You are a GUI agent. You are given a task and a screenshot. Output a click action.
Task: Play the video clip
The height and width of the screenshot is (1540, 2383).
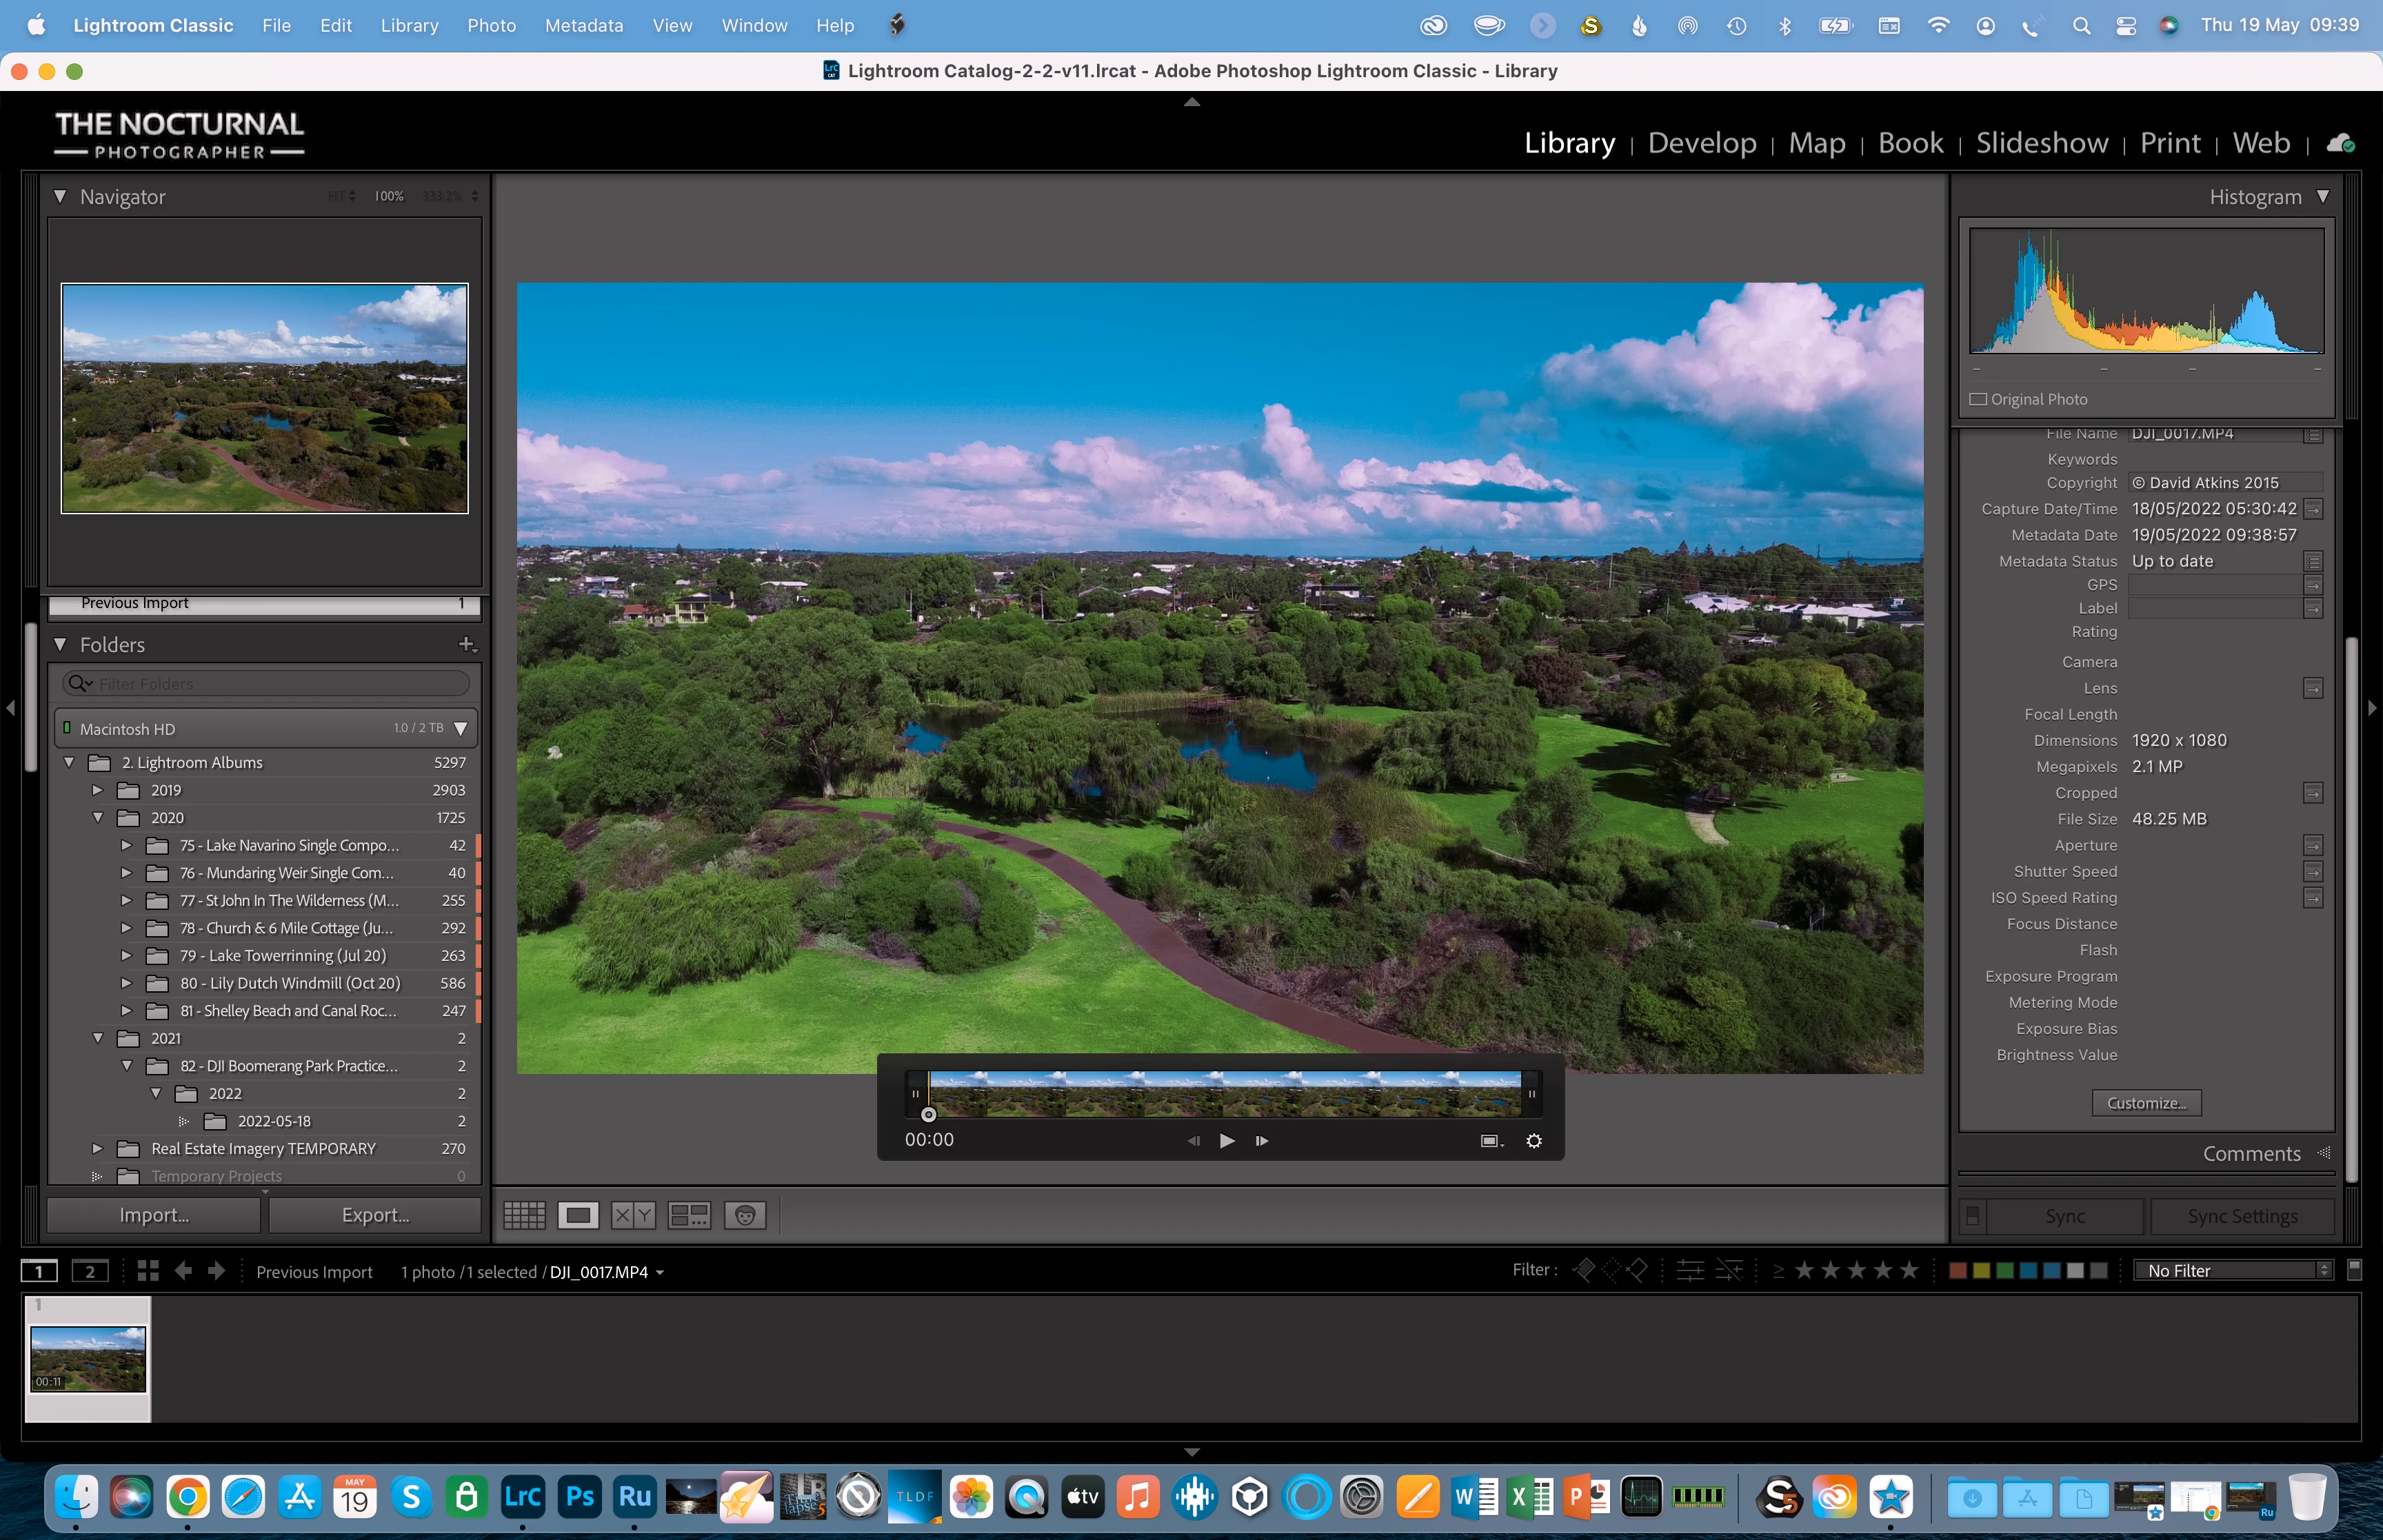click(1227, 1141)
